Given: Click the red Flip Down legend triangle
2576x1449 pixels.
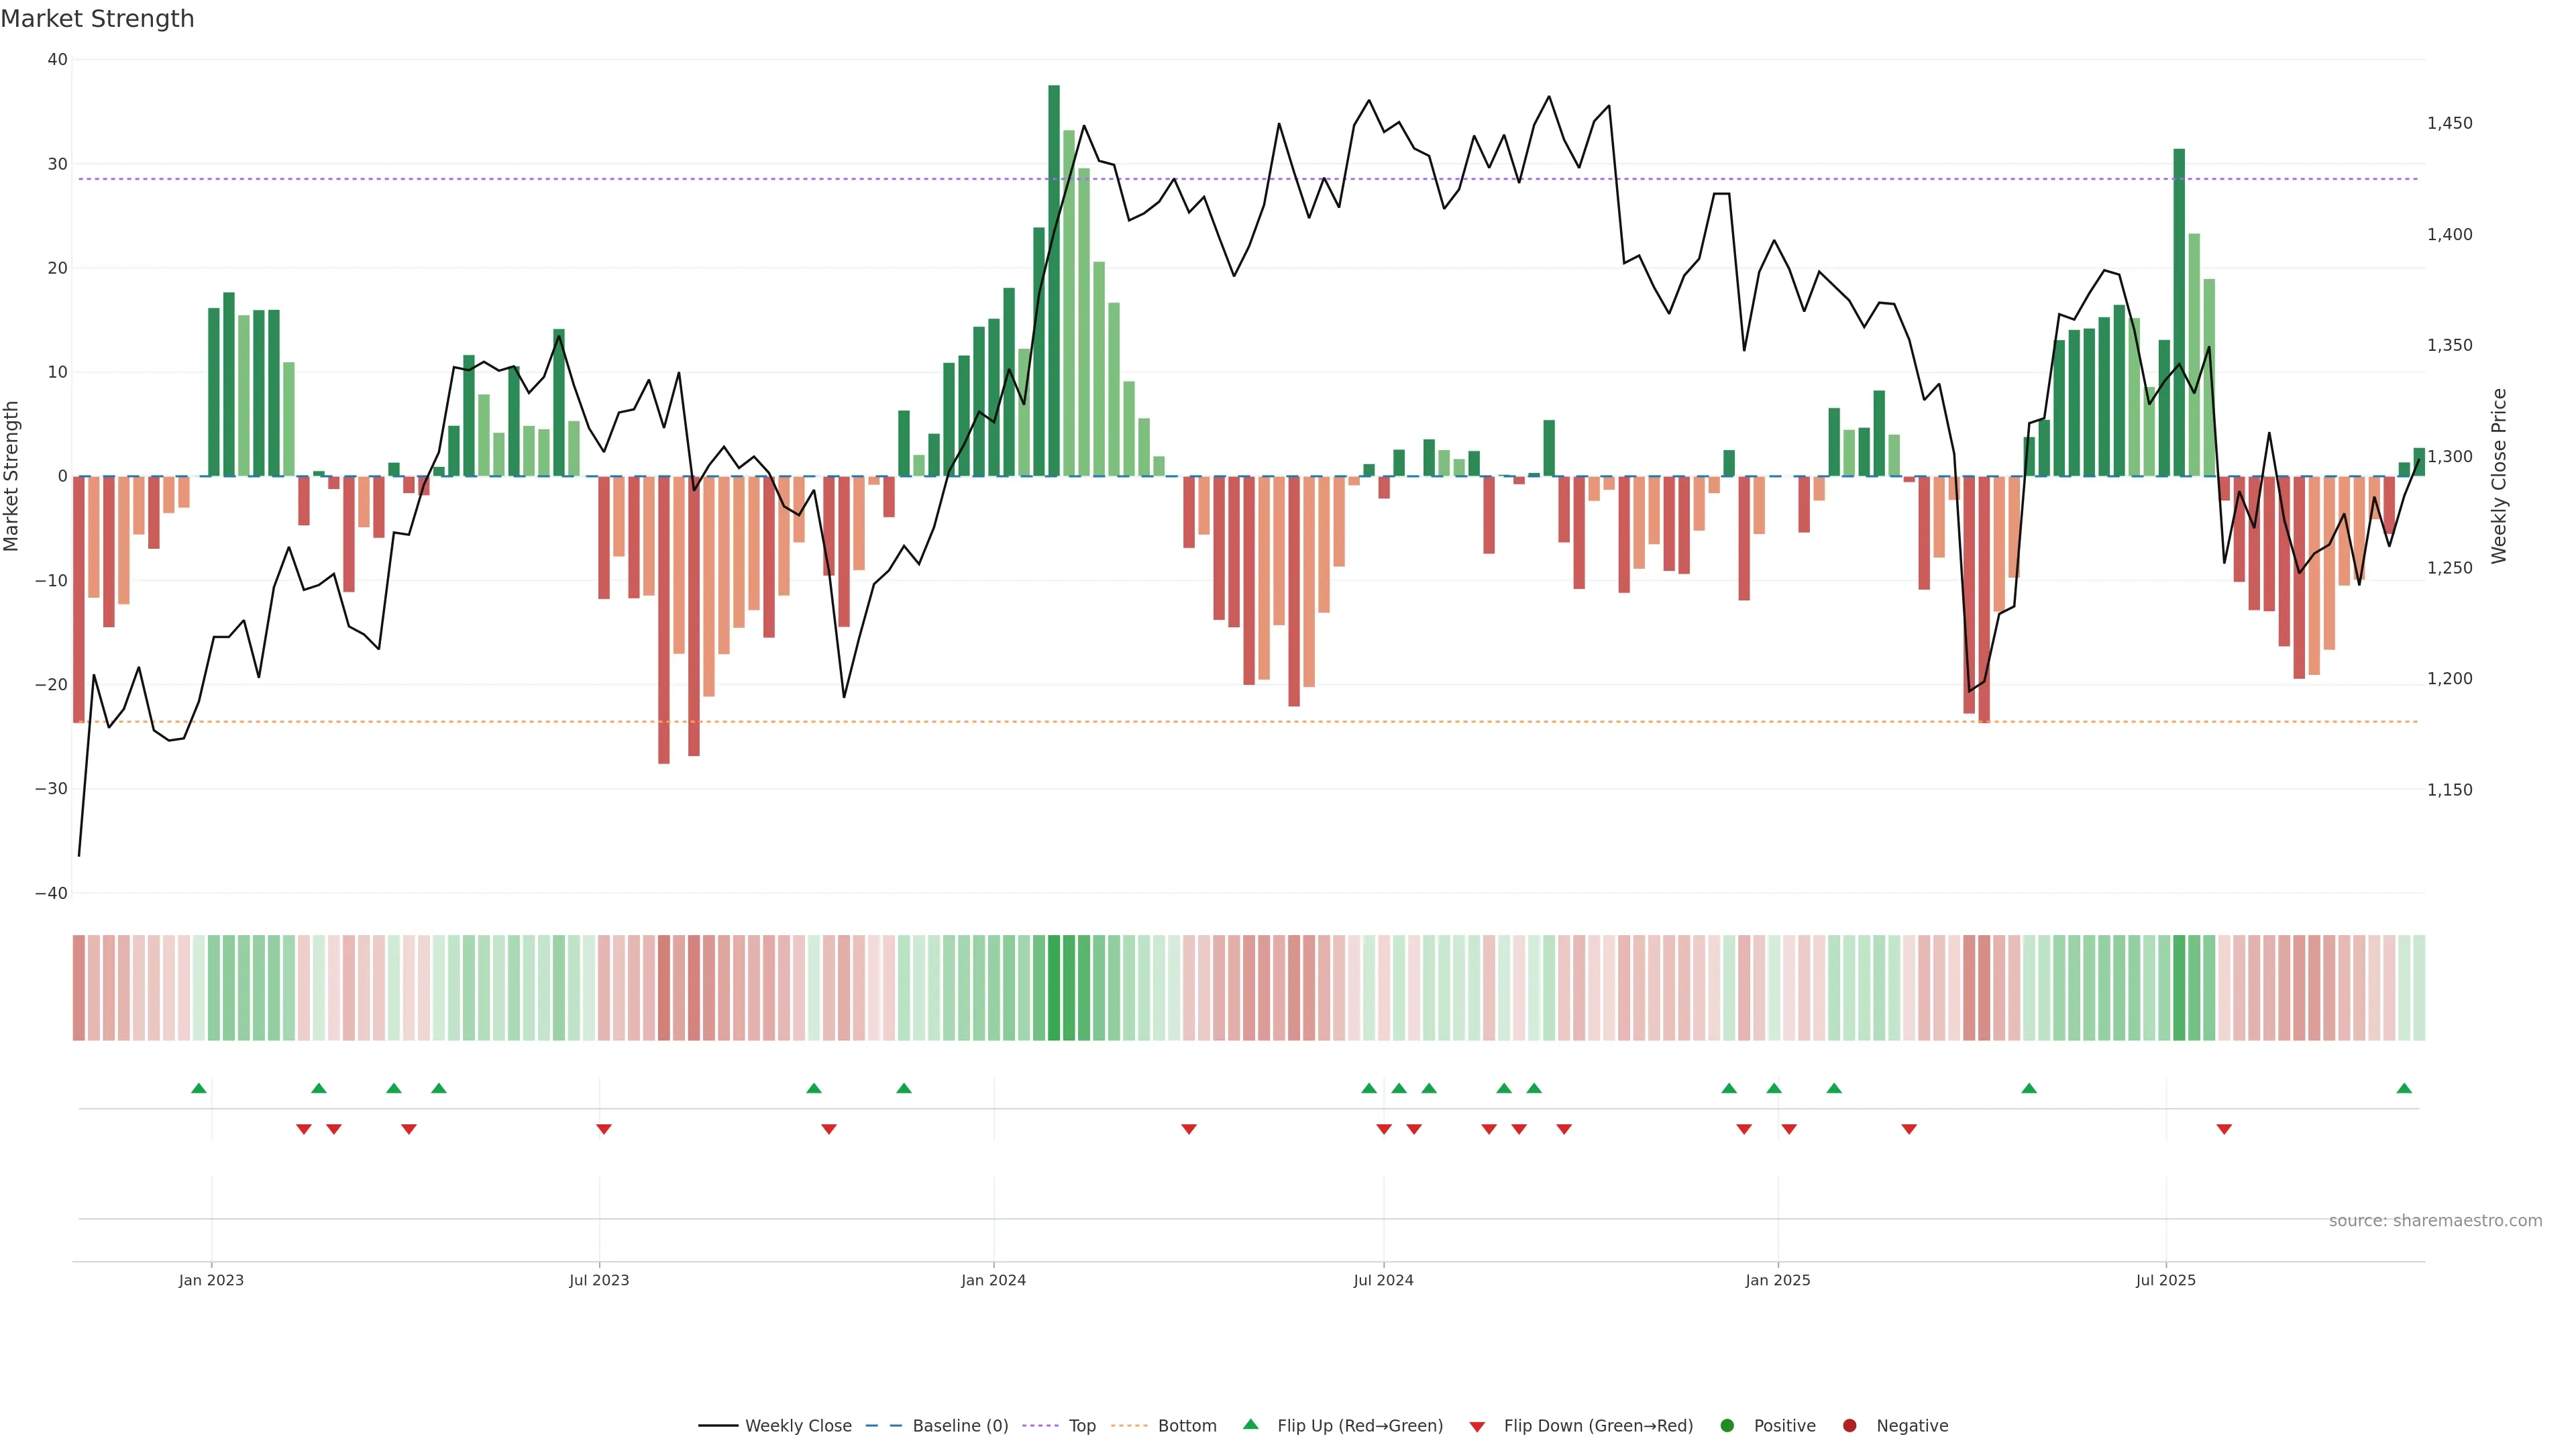Looking at the screenshot, I should point(1477,1427).
